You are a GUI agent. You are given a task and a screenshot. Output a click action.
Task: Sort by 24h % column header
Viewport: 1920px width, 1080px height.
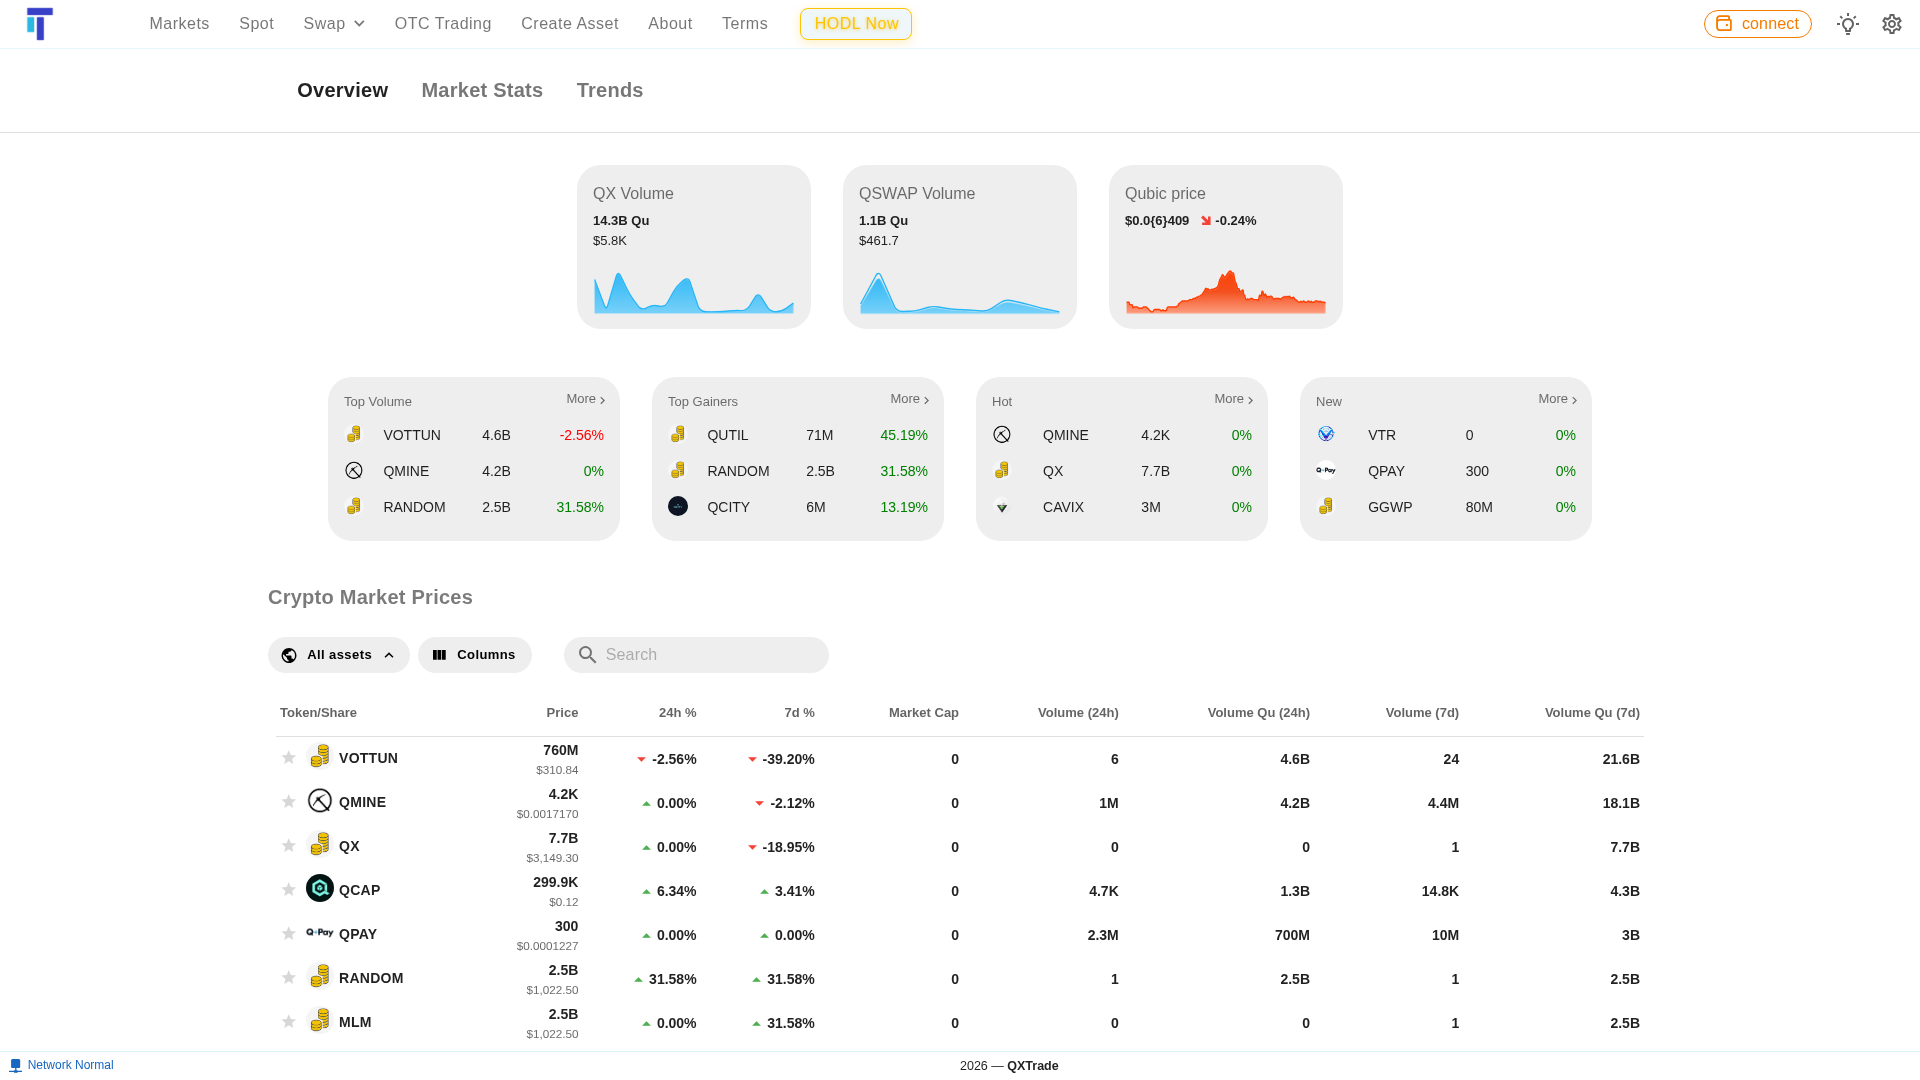tap(677, 713)
